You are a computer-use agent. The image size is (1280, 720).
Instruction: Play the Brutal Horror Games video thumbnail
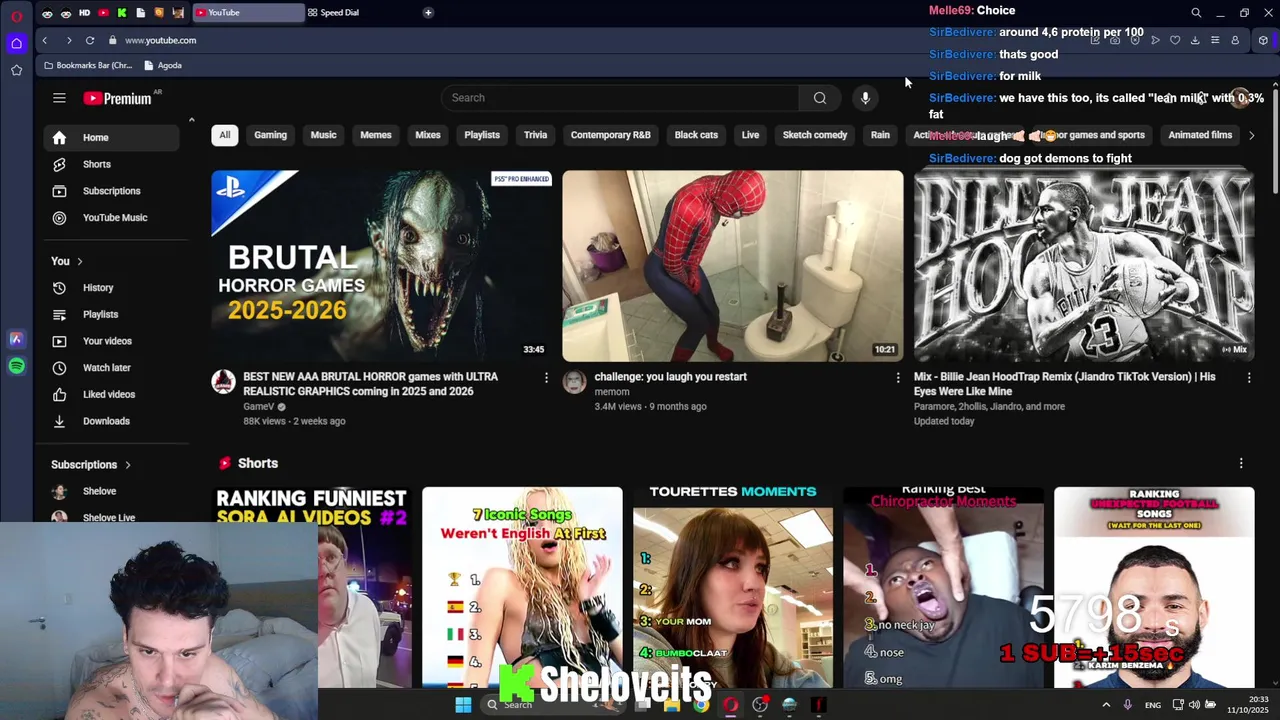tap(381, 265)
